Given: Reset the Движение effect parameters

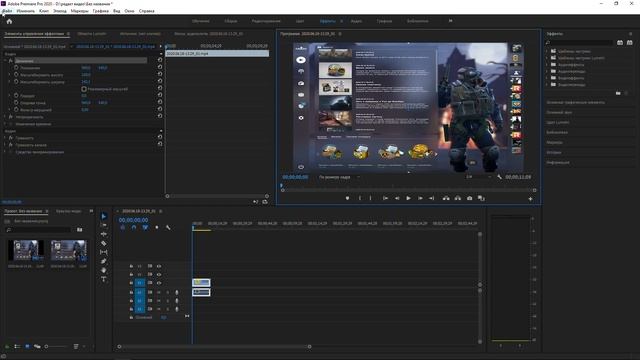Looking at the screenshot, I should click(x=160, y=60).
